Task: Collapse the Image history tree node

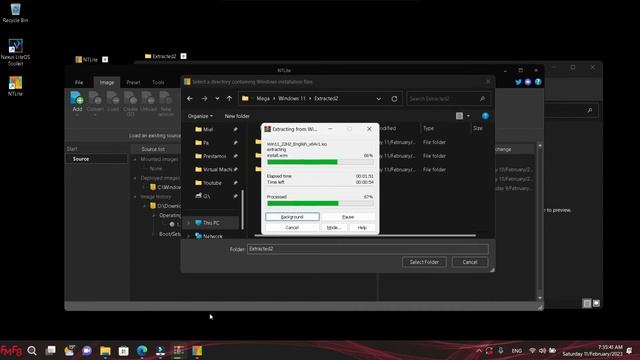Action: [135, 197]
